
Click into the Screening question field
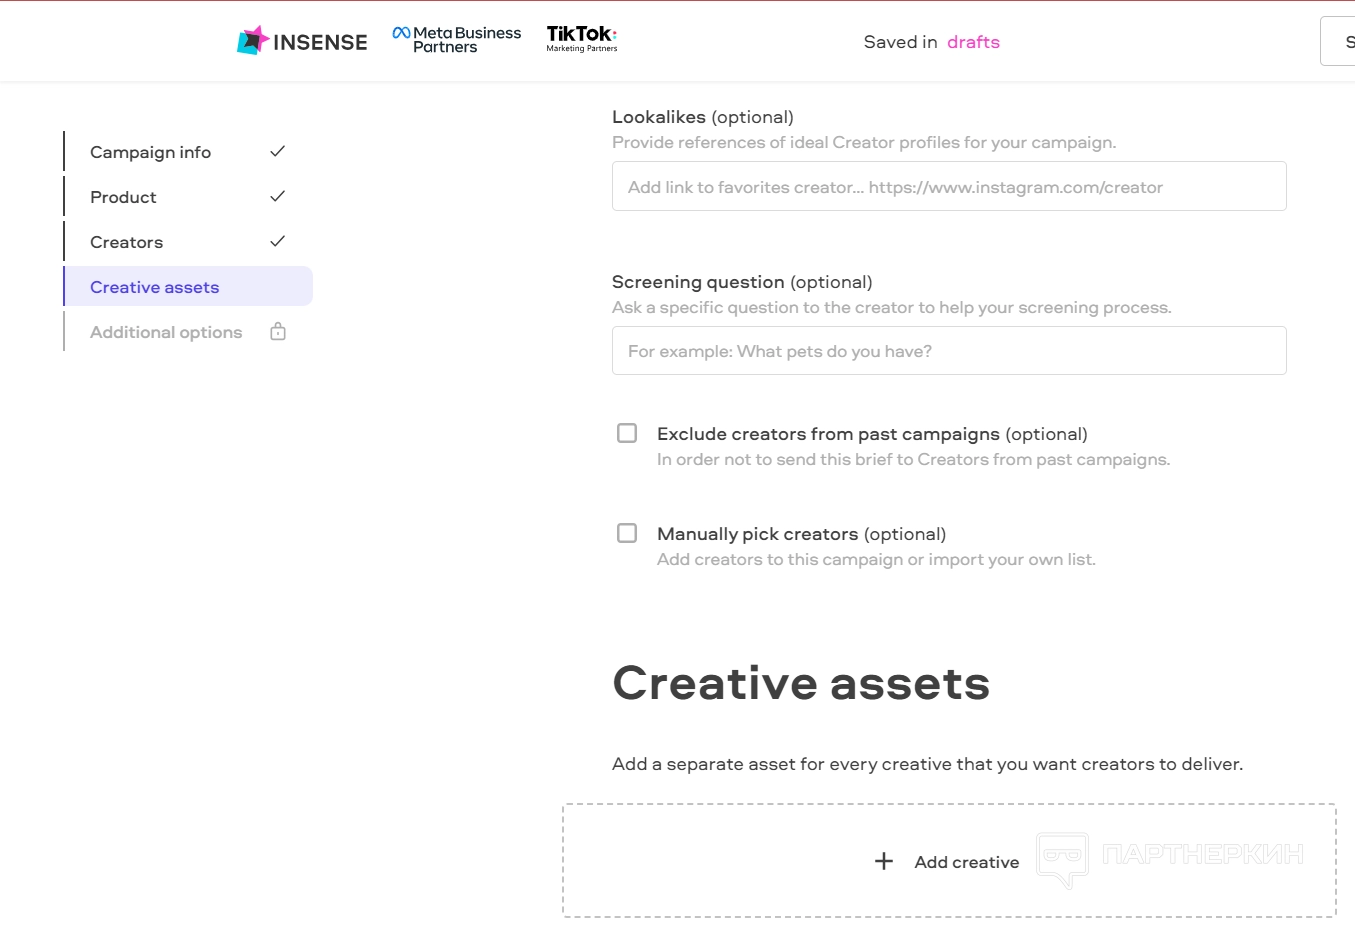click(948, 351)
